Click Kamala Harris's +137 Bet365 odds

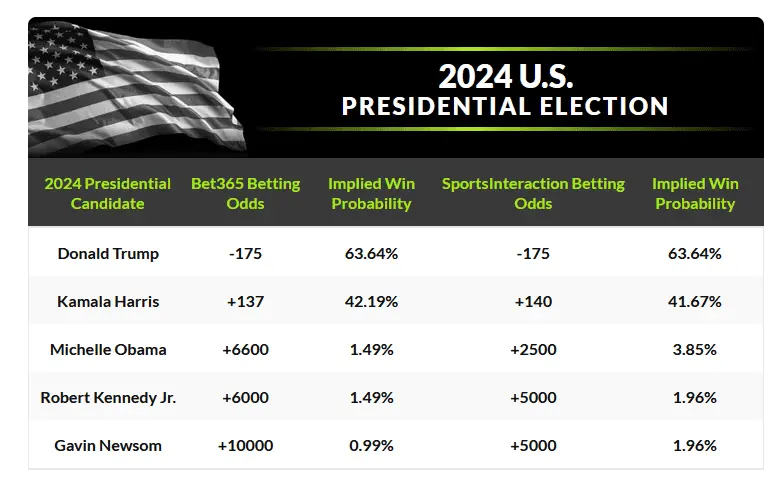pyautogui.click(x=245, y=301)
